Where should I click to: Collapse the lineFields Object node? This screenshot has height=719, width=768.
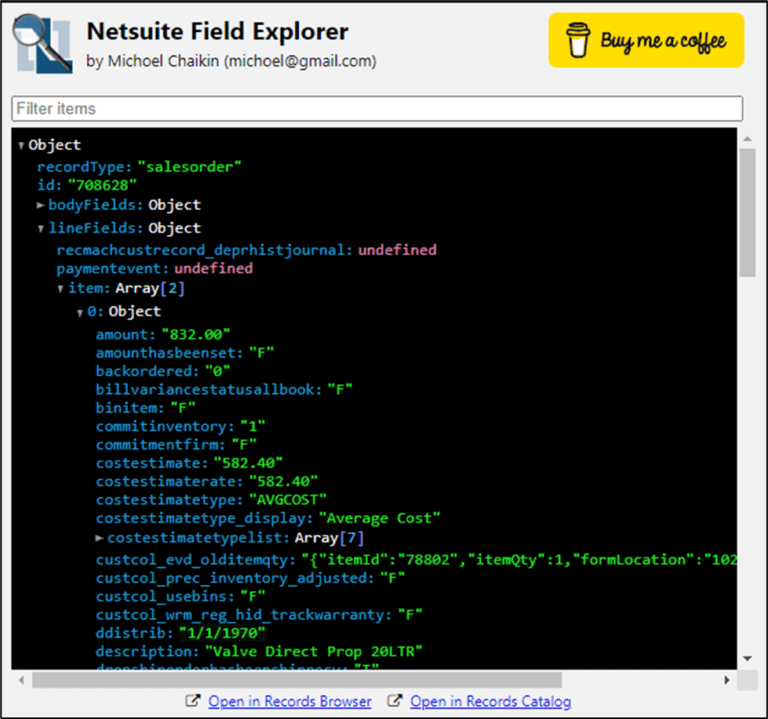(41, 228)
